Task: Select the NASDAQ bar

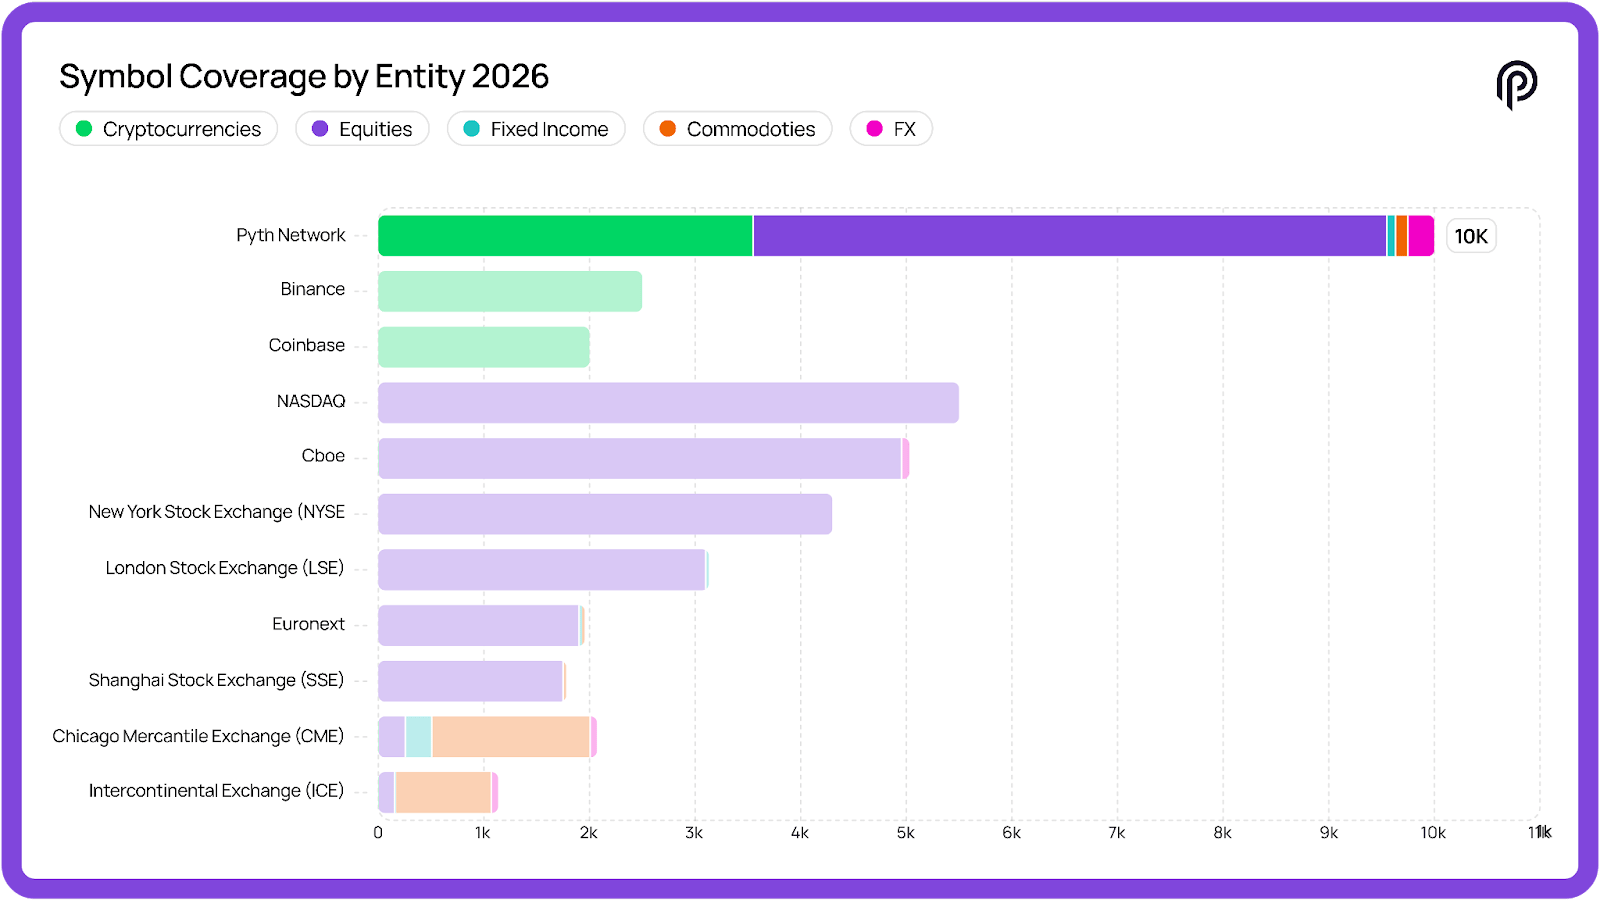Action: point(668,403)
